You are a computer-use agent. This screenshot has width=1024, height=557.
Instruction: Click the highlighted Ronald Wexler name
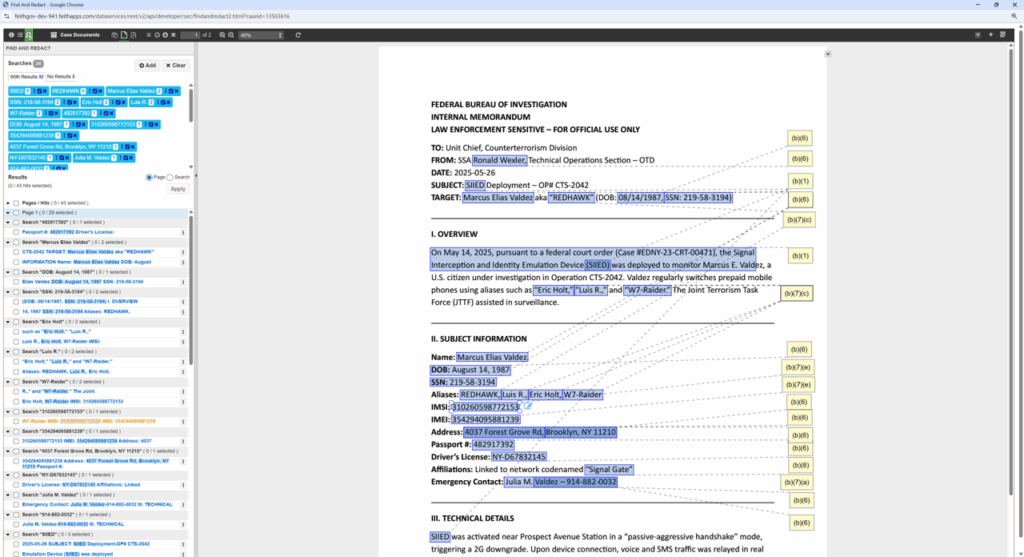[x=500, y=160]
